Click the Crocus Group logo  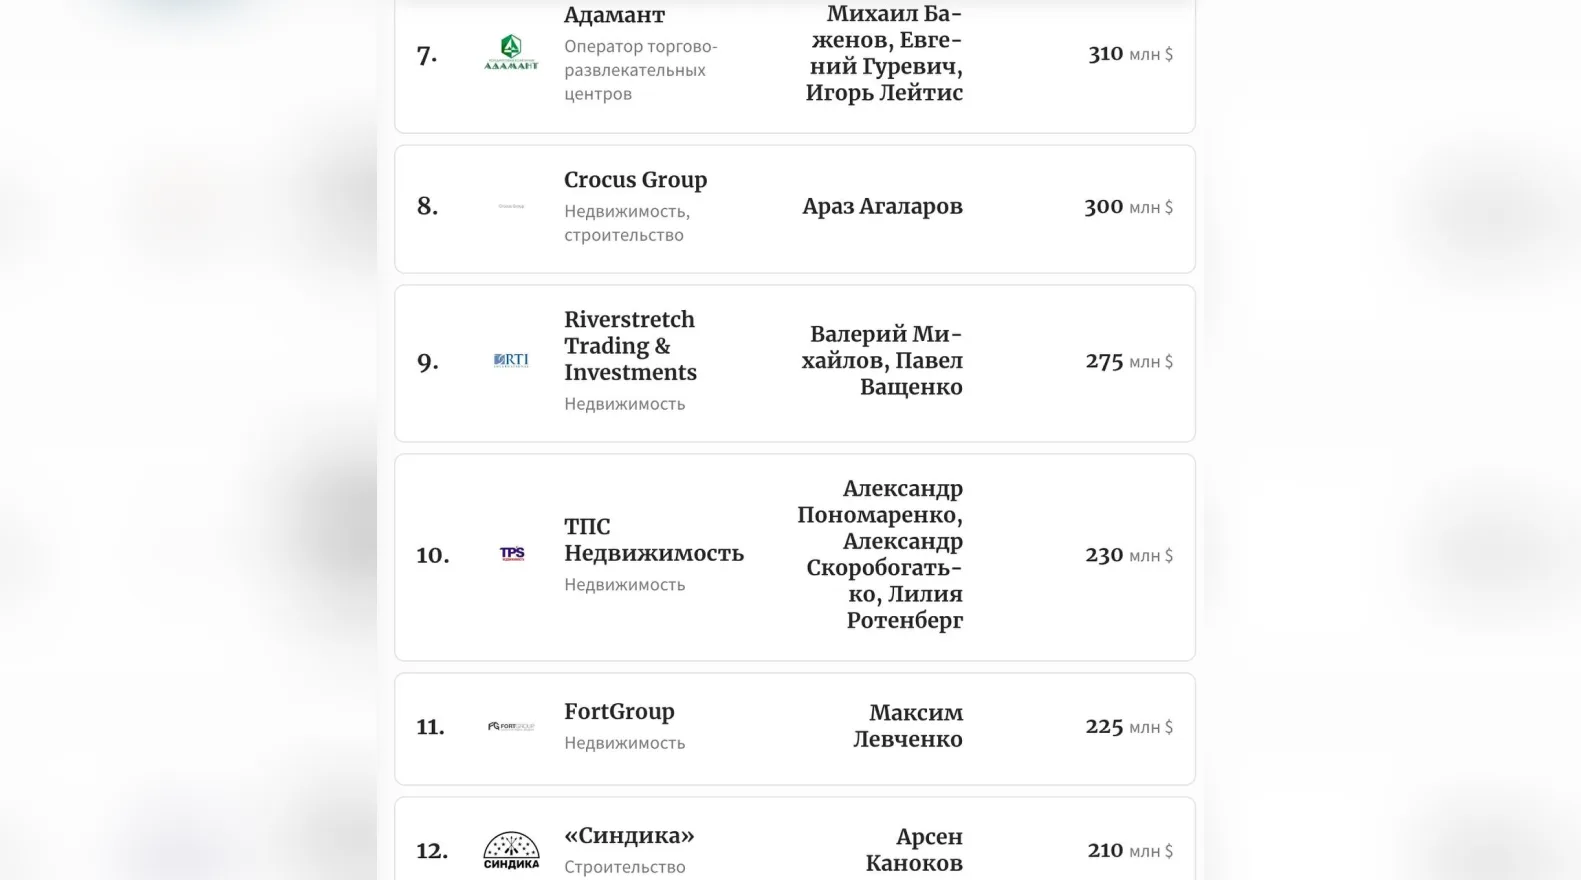511,206
